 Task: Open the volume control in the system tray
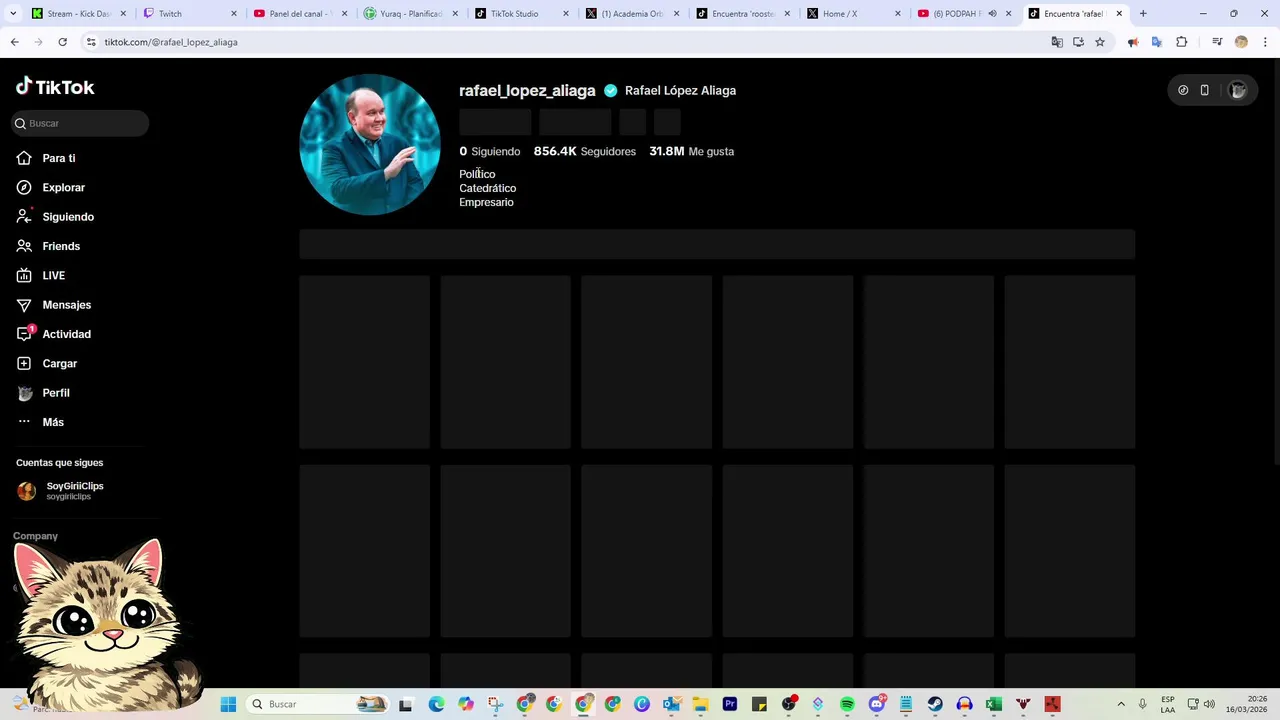(1209, 704)
